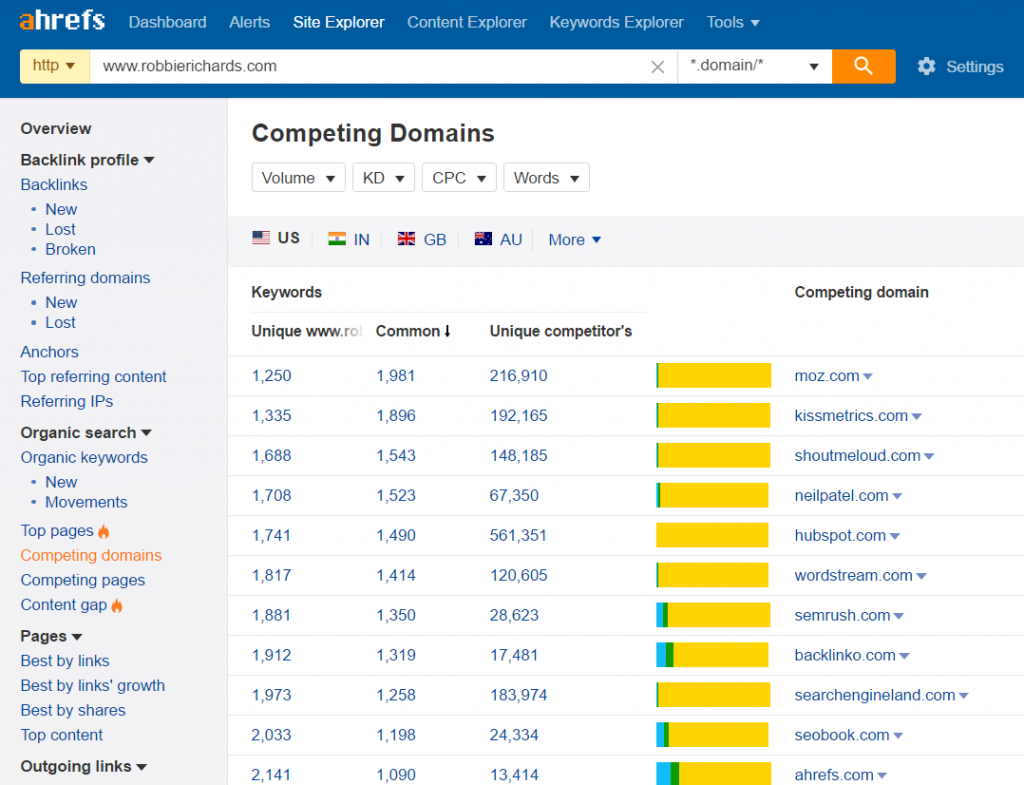1024x785 pixels.
Task: Select the India flag country filter
Action: tap(349, 239)
